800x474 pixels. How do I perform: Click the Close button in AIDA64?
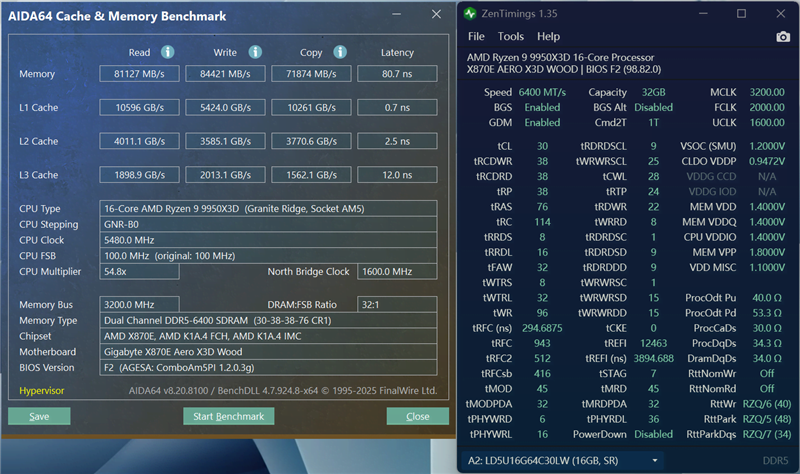click(418, 416)
